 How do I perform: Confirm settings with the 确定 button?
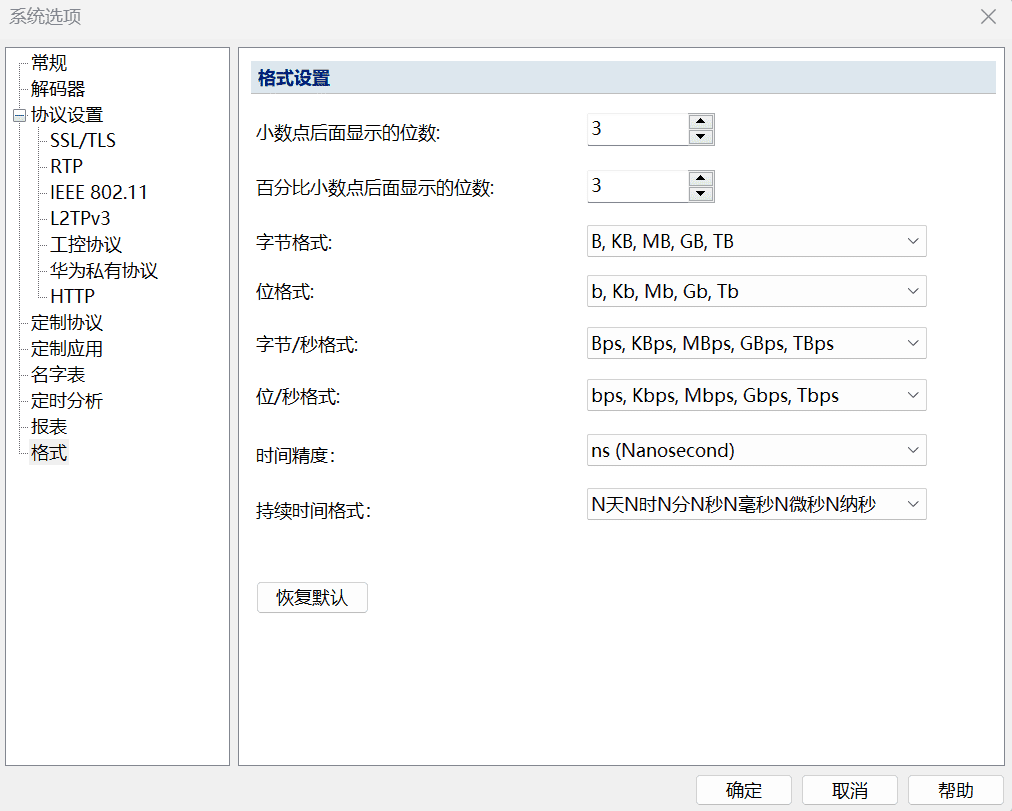click(x=743, y=790)
